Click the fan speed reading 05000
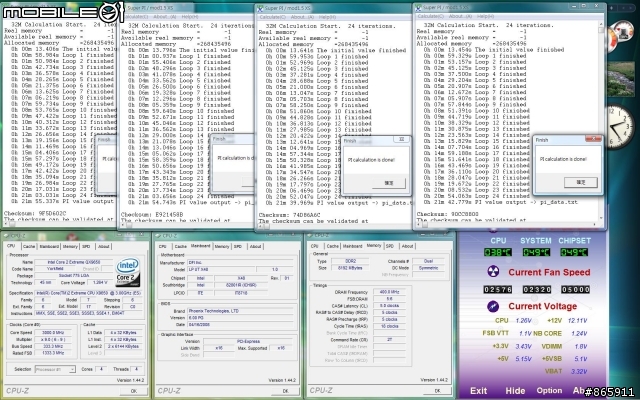The image size is (640, 400). pos(575,289)
